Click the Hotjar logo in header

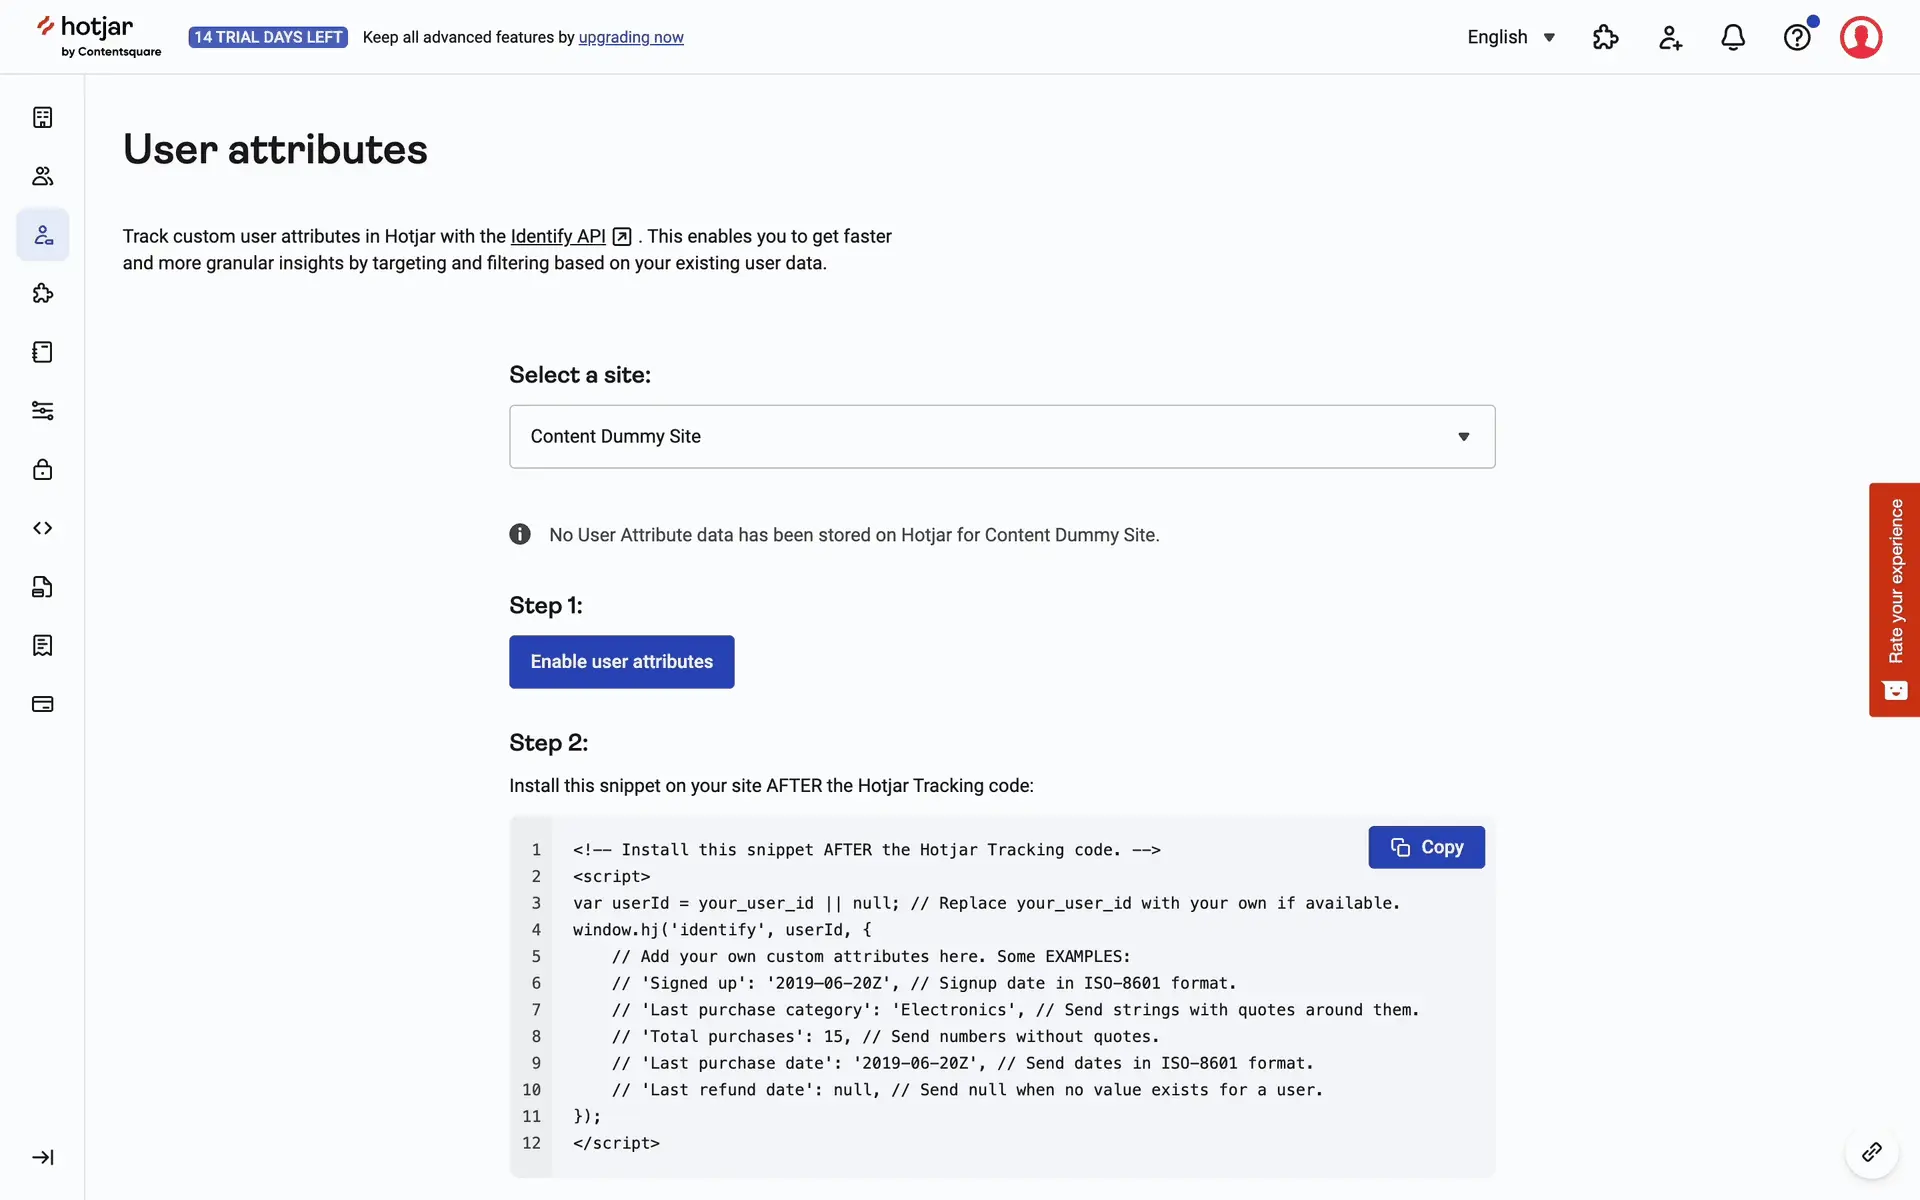tap(98, 36)
